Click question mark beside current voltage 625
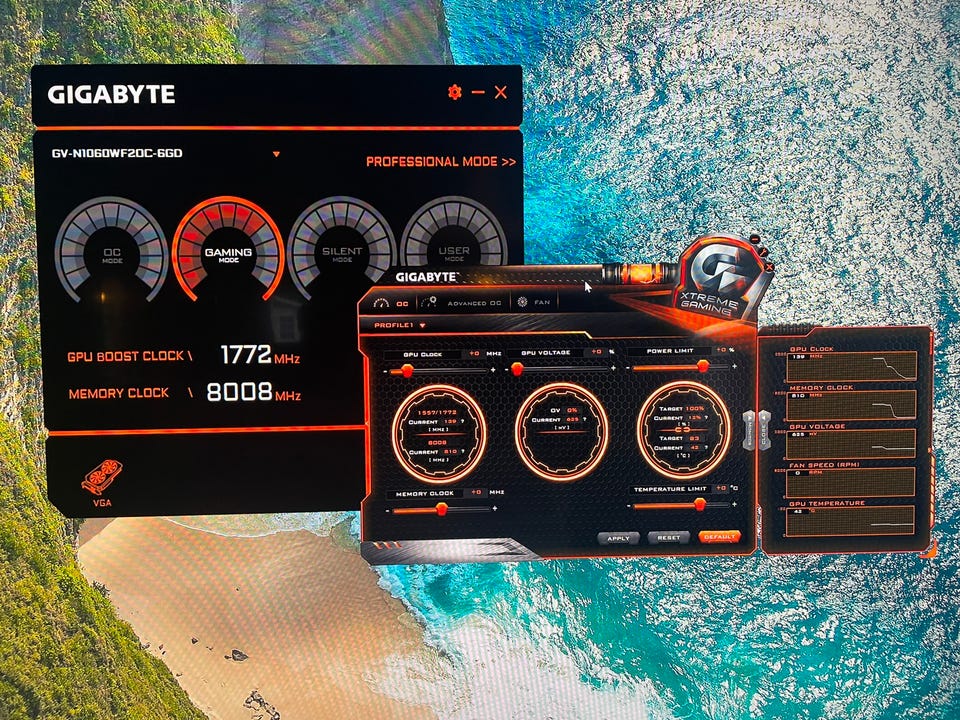This screenshot has height=720, width=960. [x=585, y=419]
